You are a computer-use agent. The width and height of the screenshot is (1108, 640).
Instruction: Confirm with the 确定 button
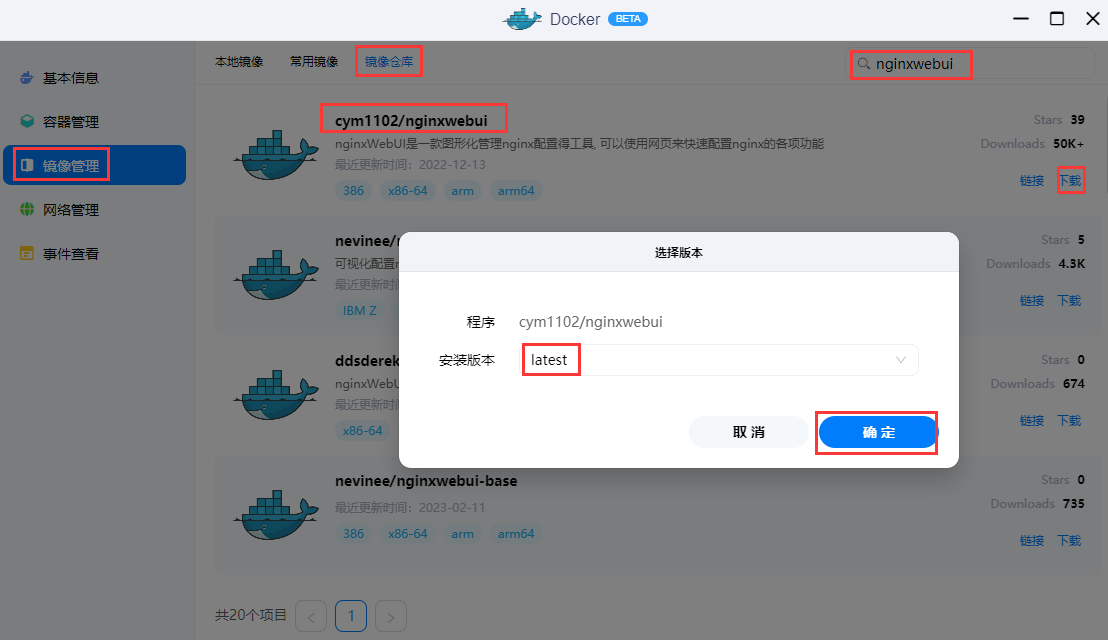coord(878,432)
